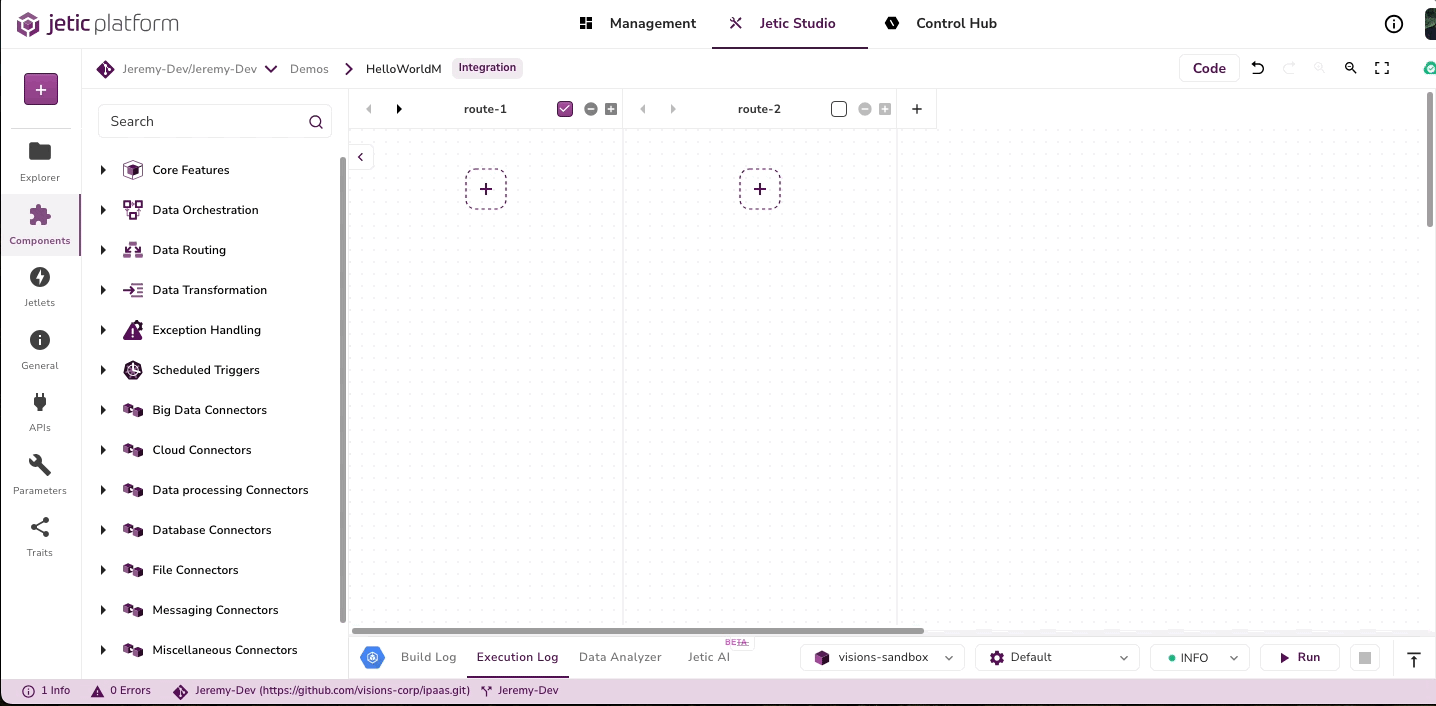Image resolution: width=1436 pixels, height=706 pixels.
Task: Open the Traits share panel
Action: pos(40,536)
